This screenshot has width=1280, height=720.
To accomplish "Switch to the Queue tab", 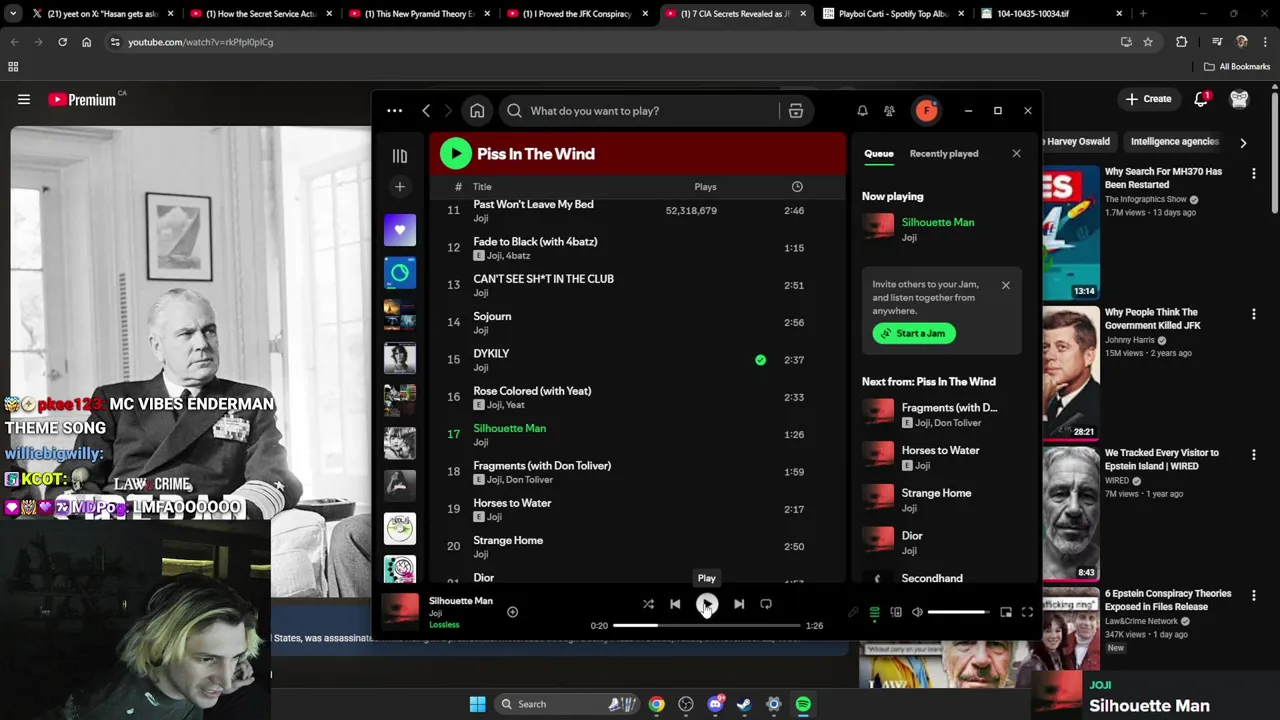I will [879, 154].
